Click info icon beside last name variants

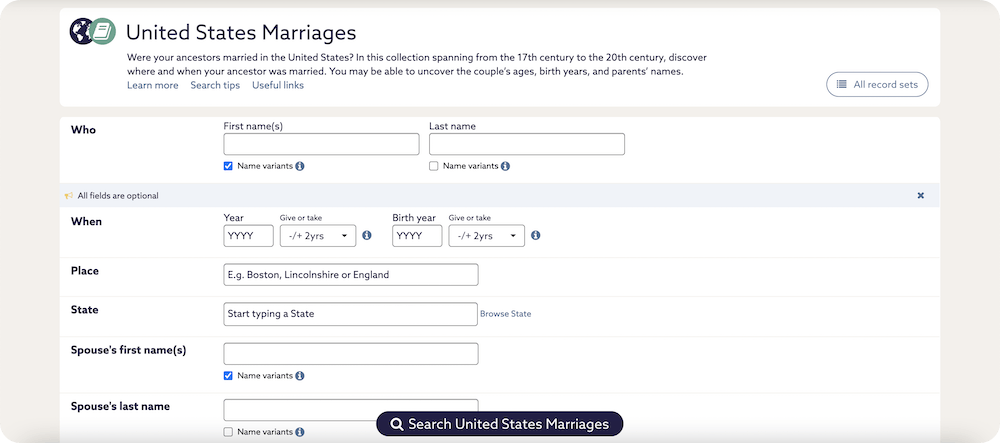[505, 166]
